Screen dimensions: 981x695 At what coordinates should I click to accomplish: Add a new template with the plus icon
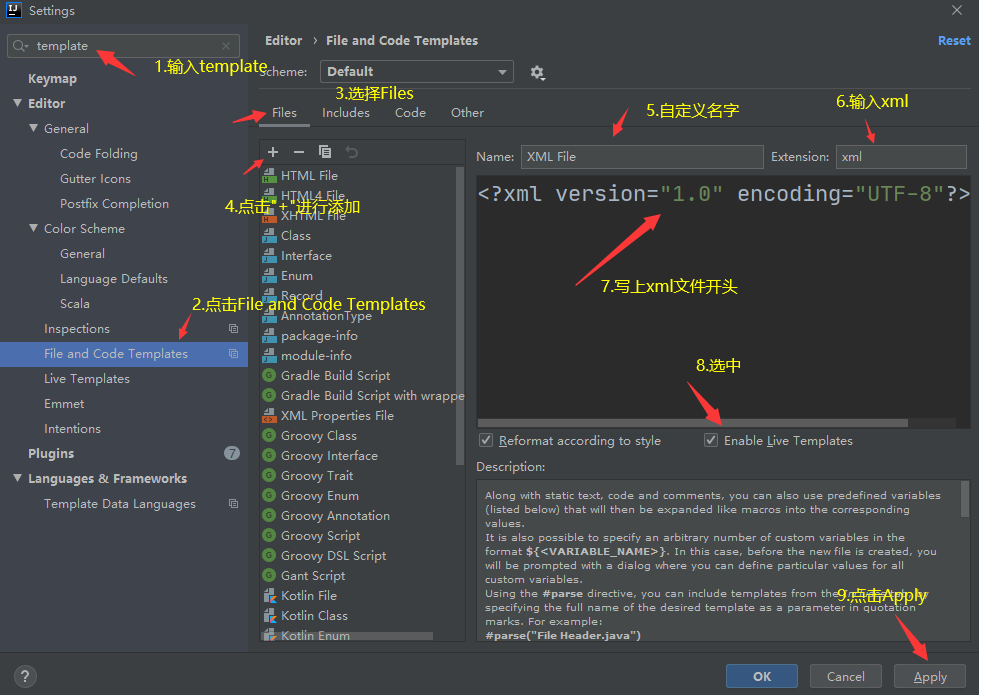(272, 151)
